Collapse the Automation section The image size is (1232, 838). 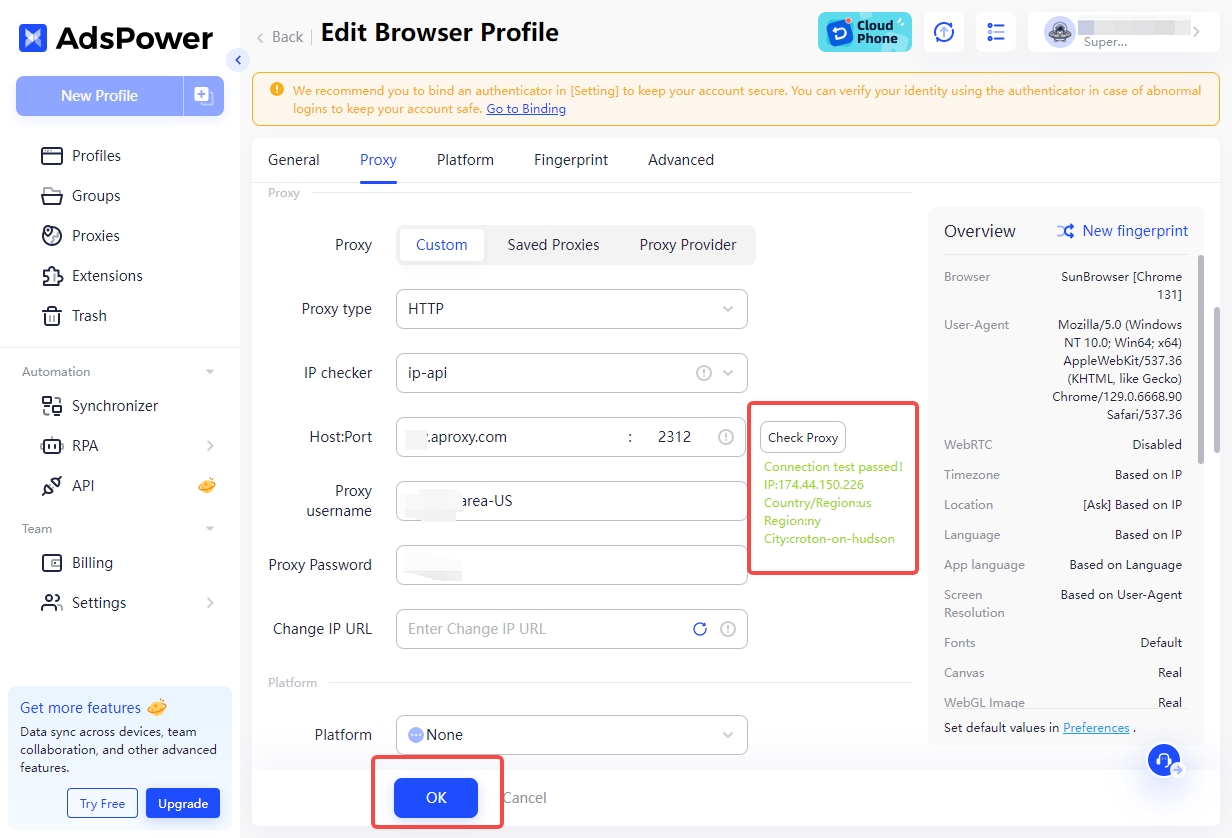click(x=210, y=372)
